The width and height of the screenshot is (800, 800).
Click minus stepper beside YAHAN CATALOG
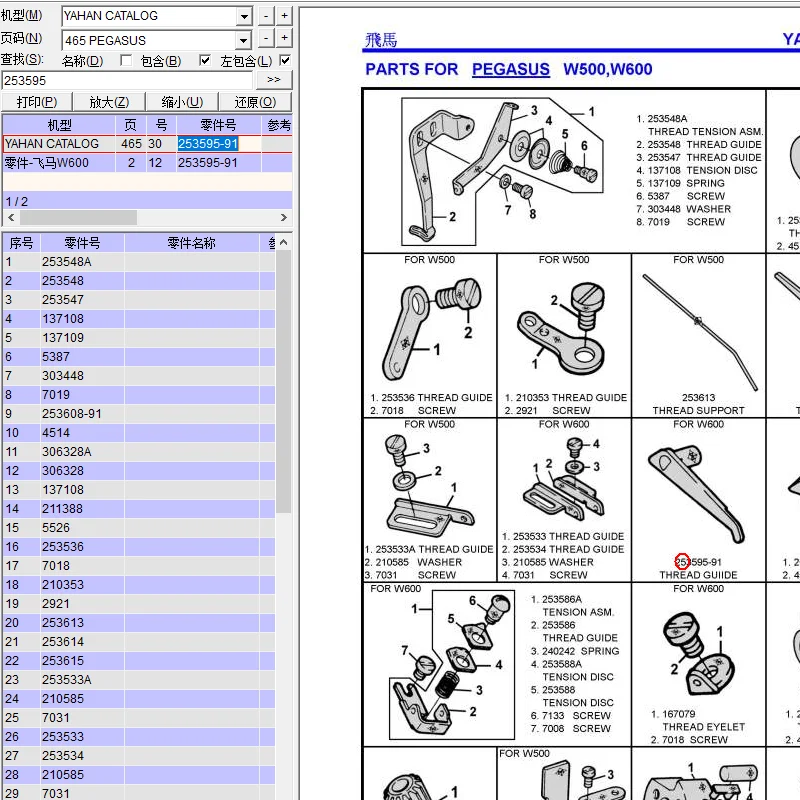tap(266, 16)
